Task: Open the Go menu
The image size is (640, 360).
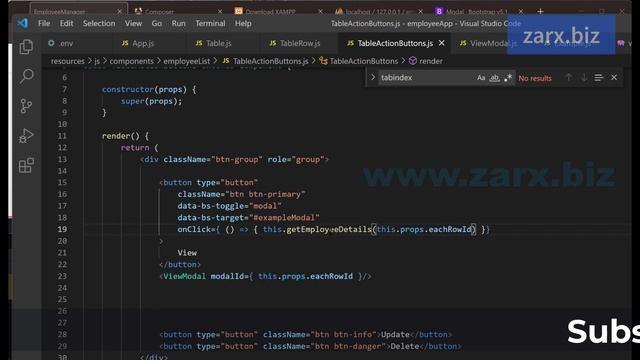Action: [x=157, y=23]
